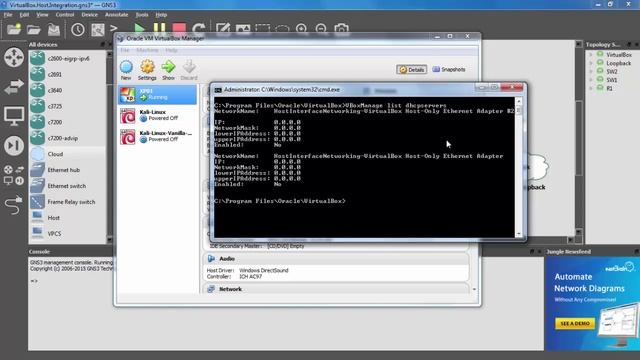The height and width of the screenshot is (360, 640).
Task: Select the XP01 running virtual machine
Action: point(158,94)
